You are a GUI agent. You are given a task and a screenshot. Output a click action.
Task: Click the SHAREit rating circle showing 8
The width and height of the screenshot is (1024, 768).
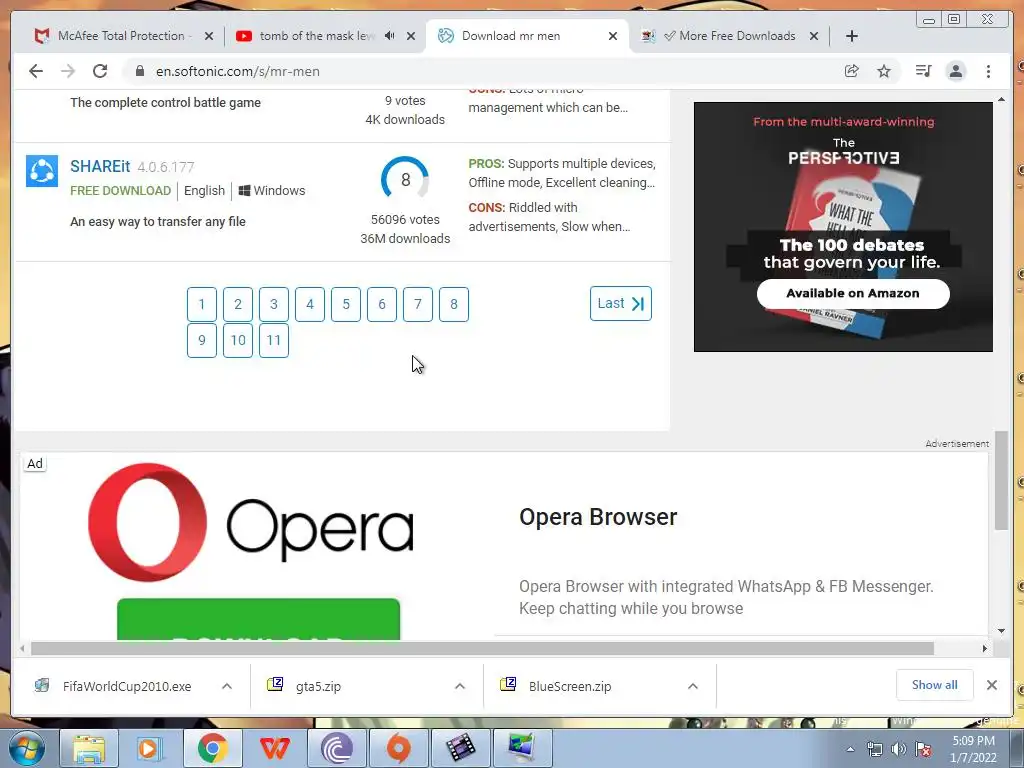click(x=405, y=180)
